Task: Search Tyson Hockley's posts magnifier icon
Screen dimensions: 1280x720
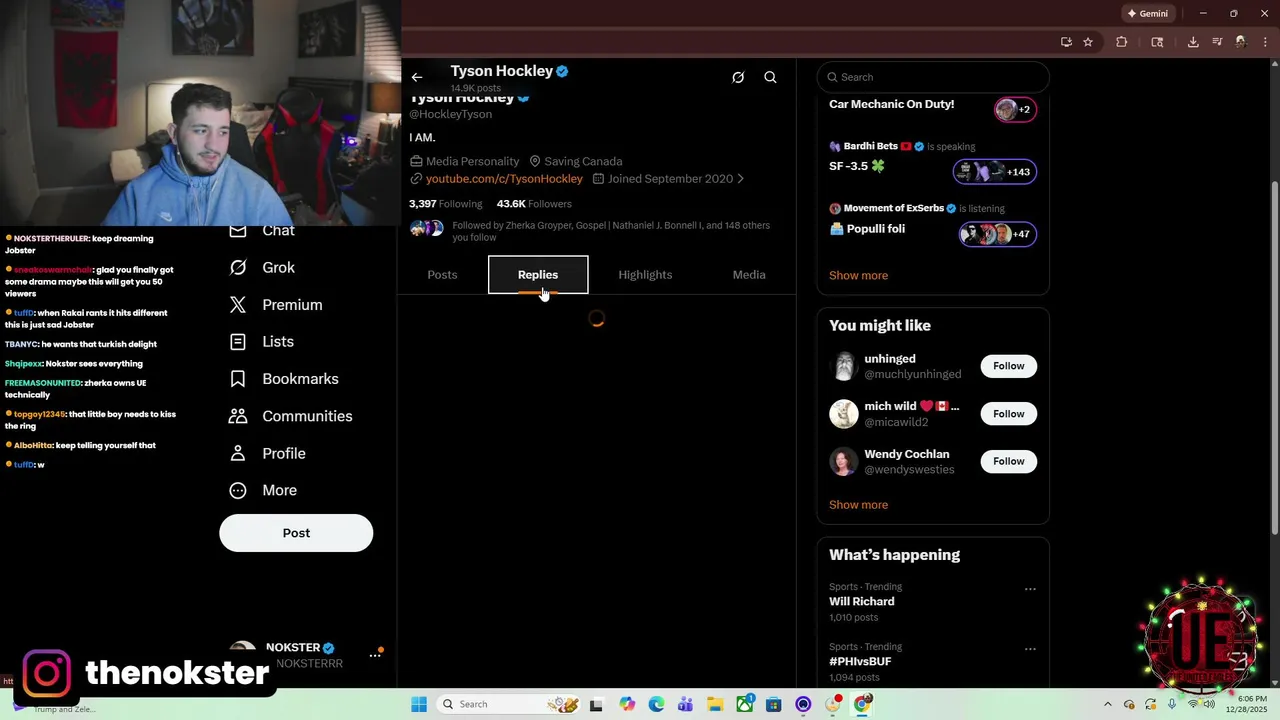Action: coord(770,77)
